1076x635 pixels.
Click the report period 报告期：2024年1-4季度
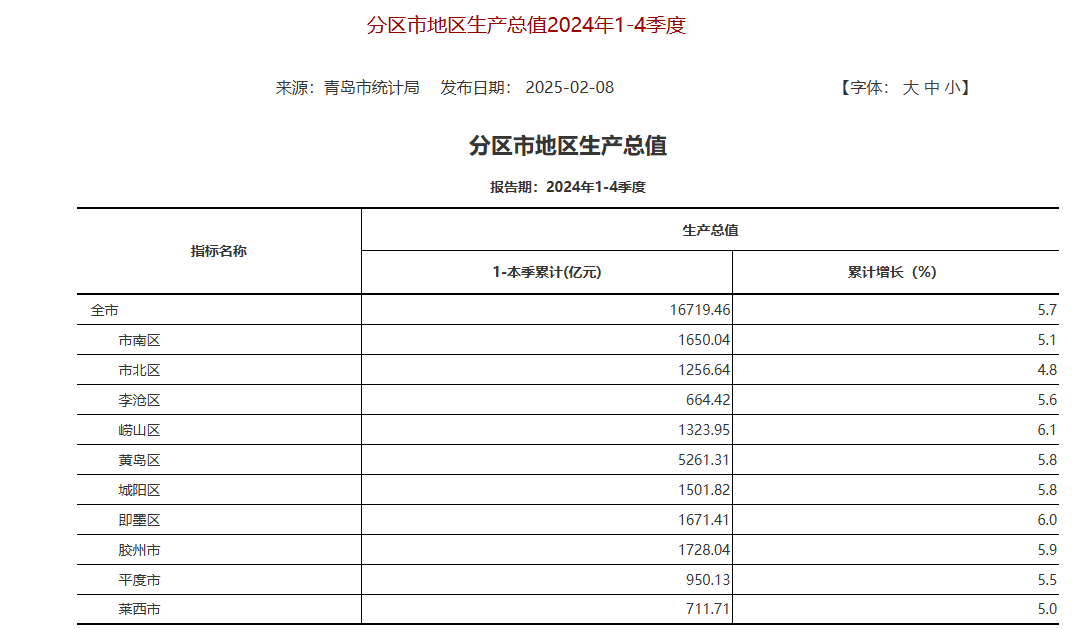click(568, 187)
